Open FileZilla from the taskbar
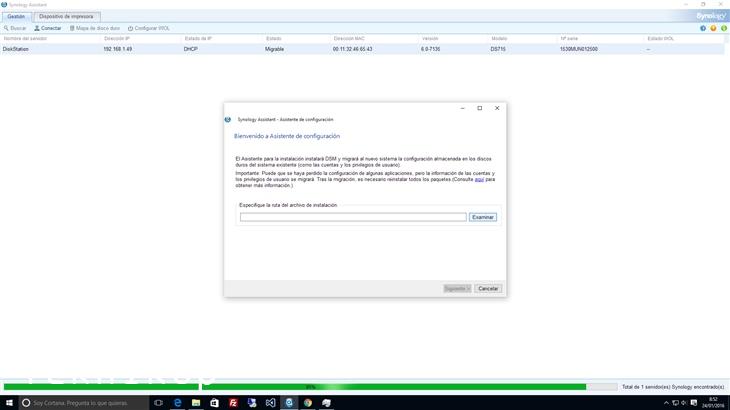The width and height of the screenshot is (730, 410). pos(233,402)
